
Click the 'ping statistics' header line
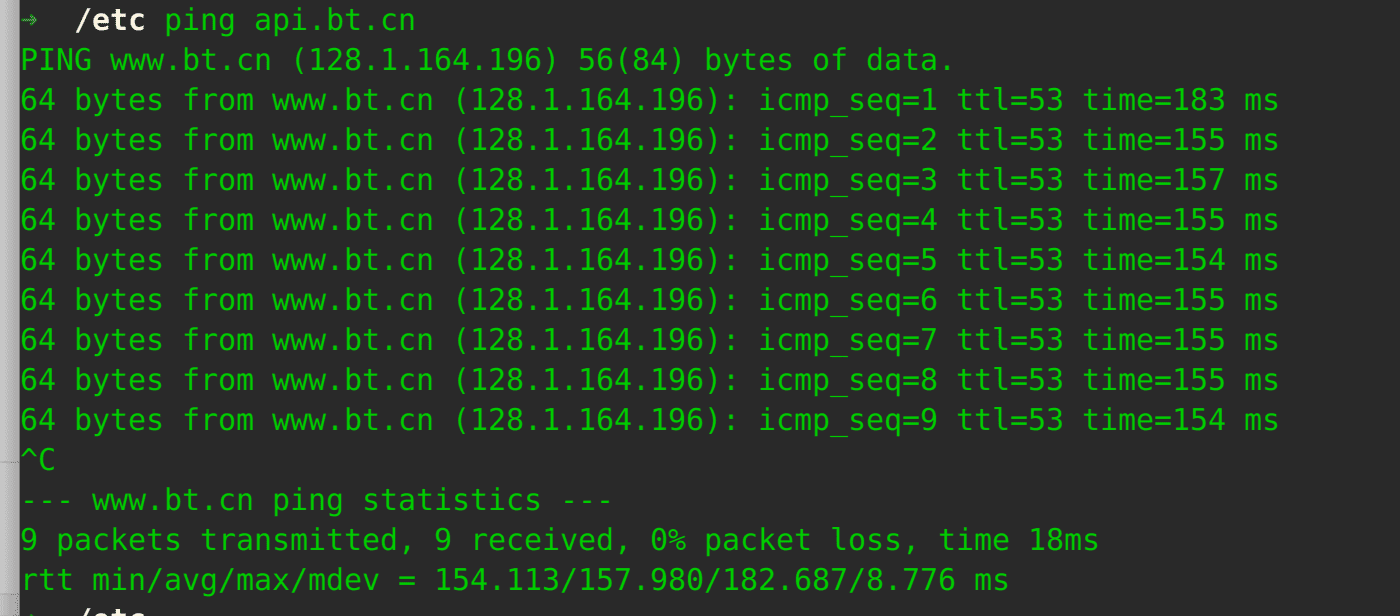[x=316, y=500]
